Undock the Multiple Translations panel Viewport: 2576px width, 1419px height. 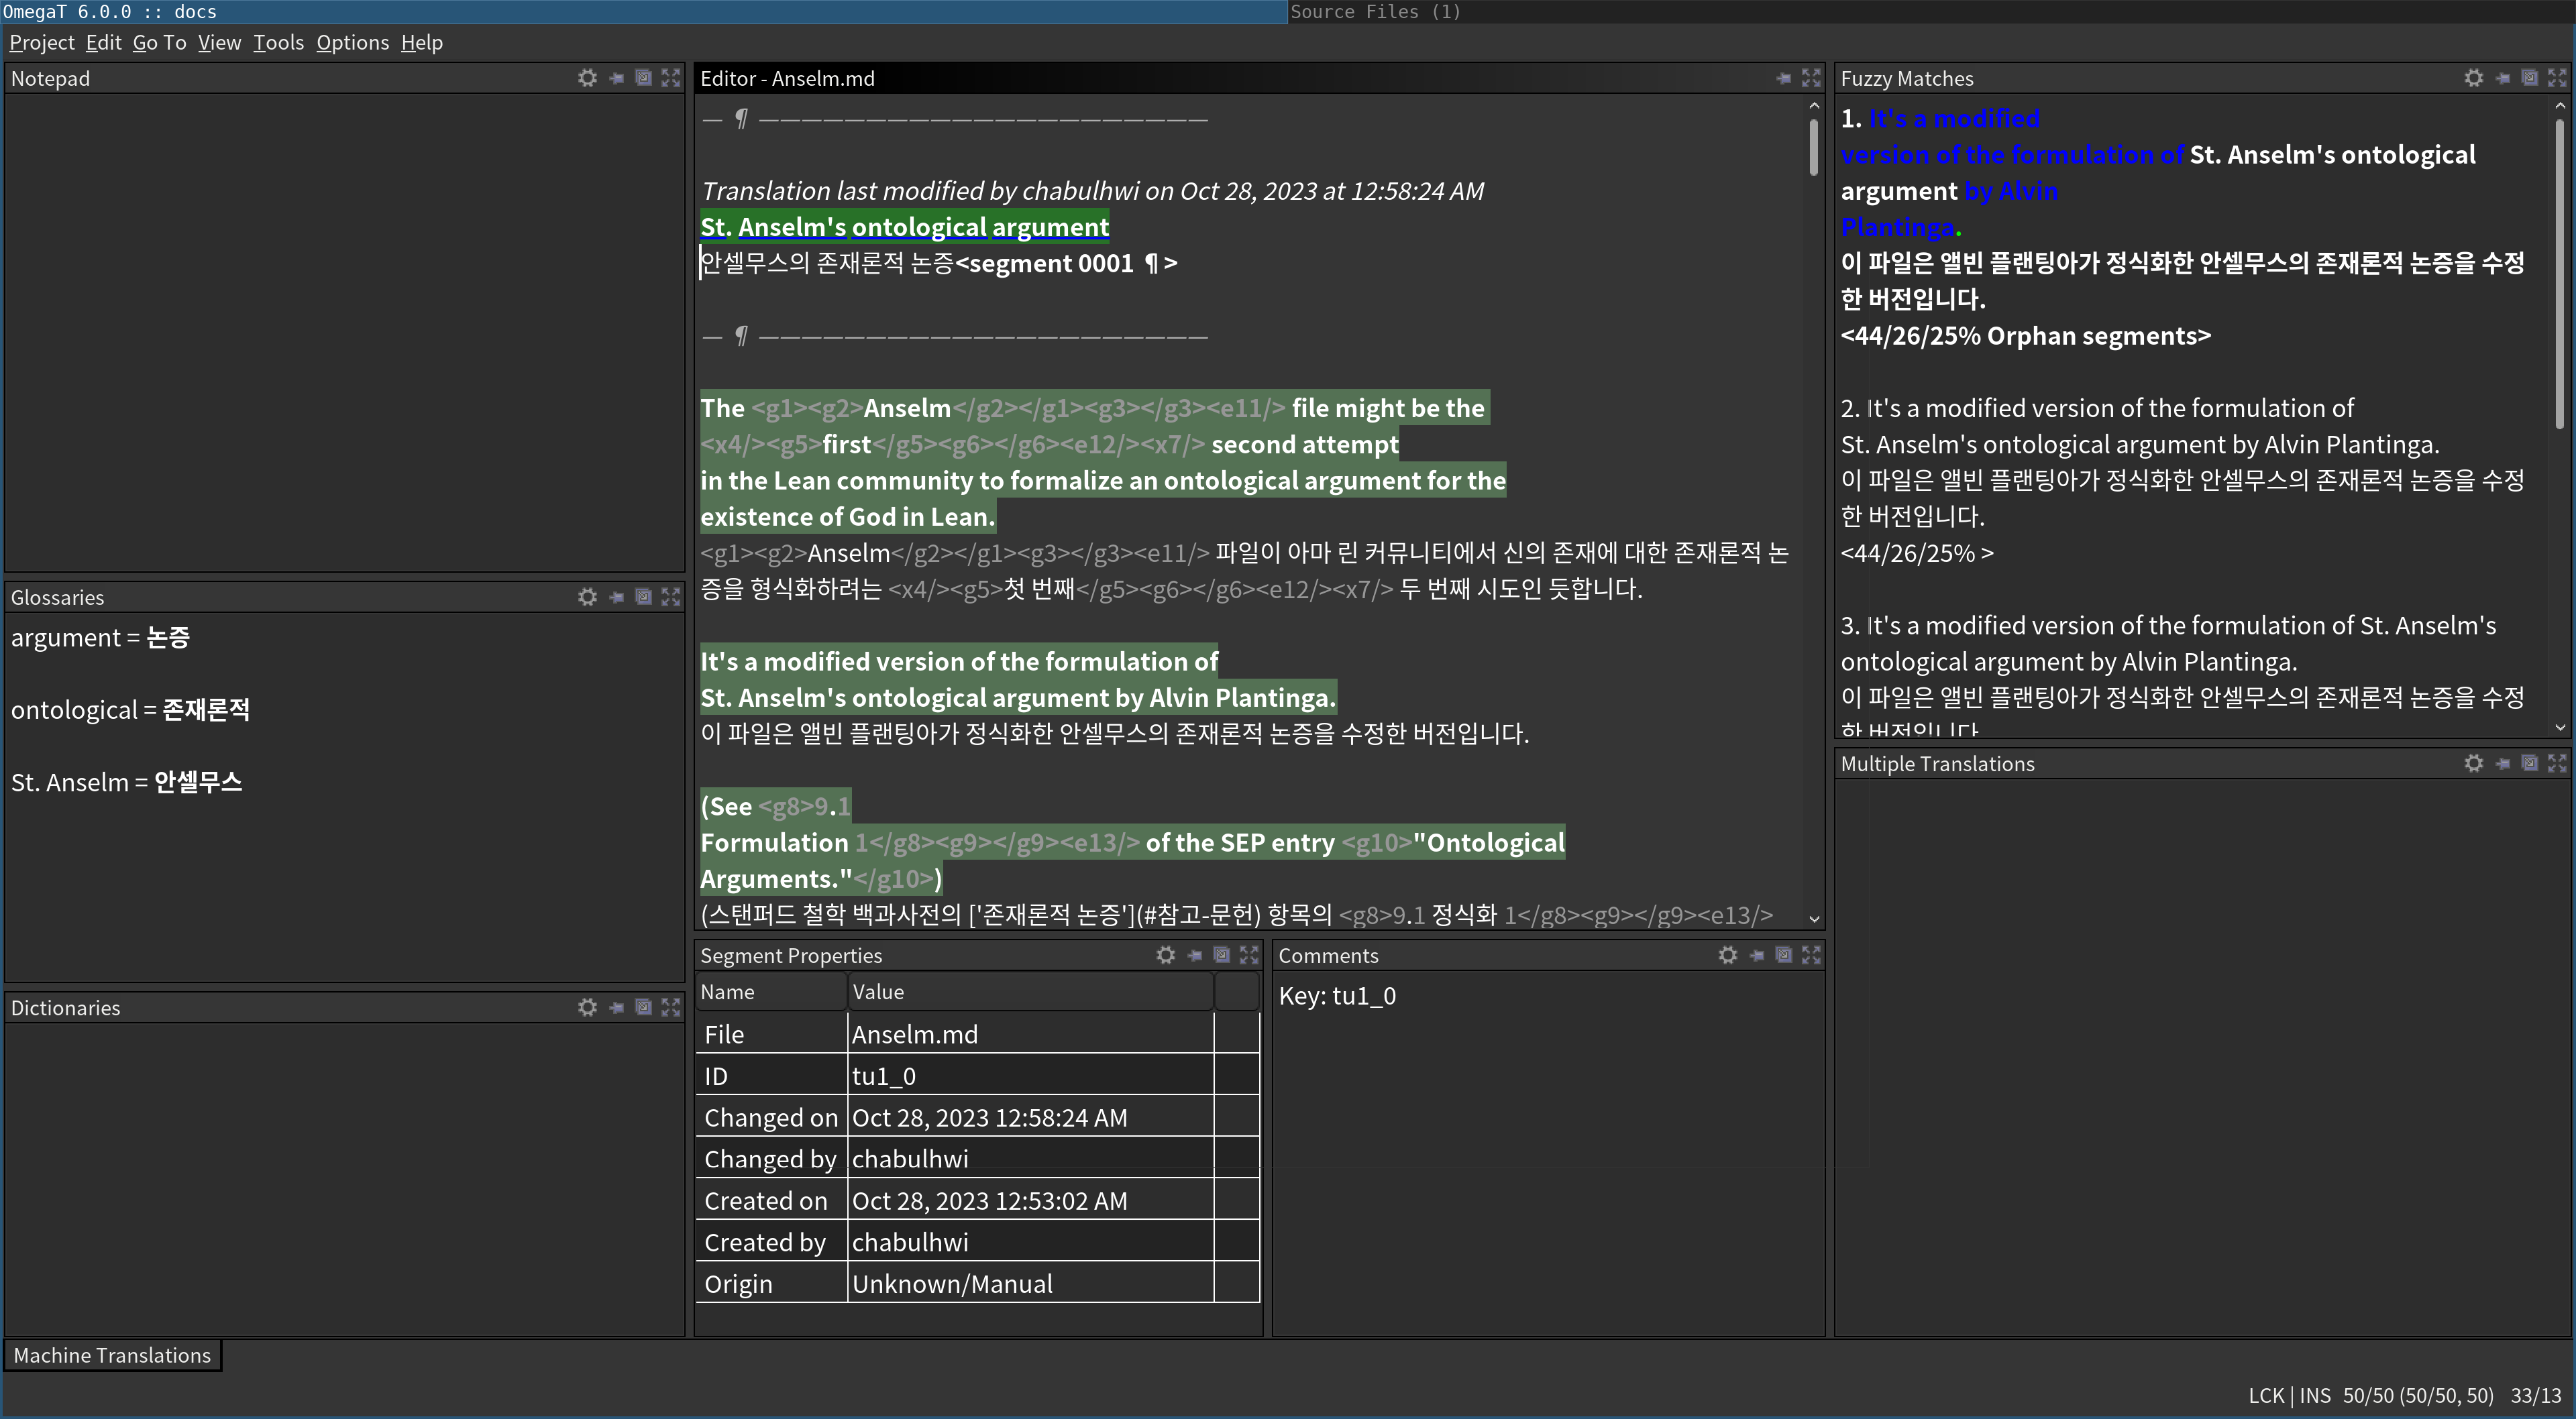coord(2529,763)
